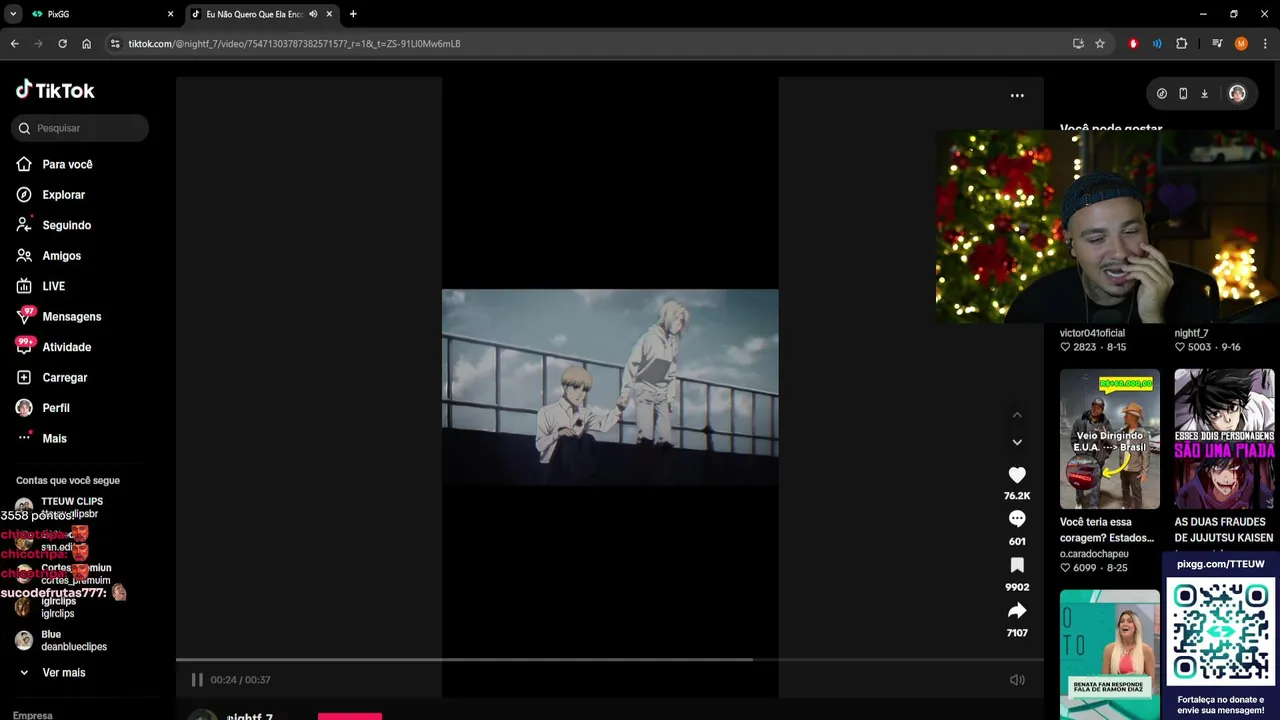Viewport: 1280px width, 720px height.
Task: Click the browser home button
Action: click(86, 44)
